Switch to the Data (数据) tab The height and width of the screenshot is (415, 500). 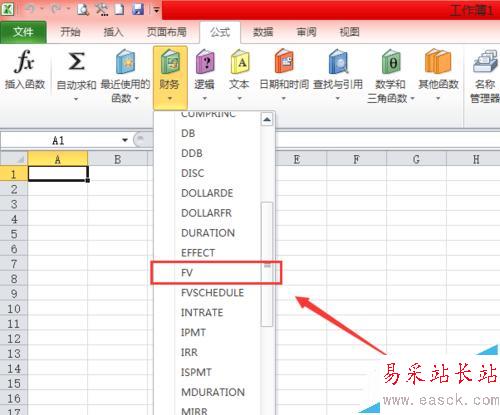(263, 32)
